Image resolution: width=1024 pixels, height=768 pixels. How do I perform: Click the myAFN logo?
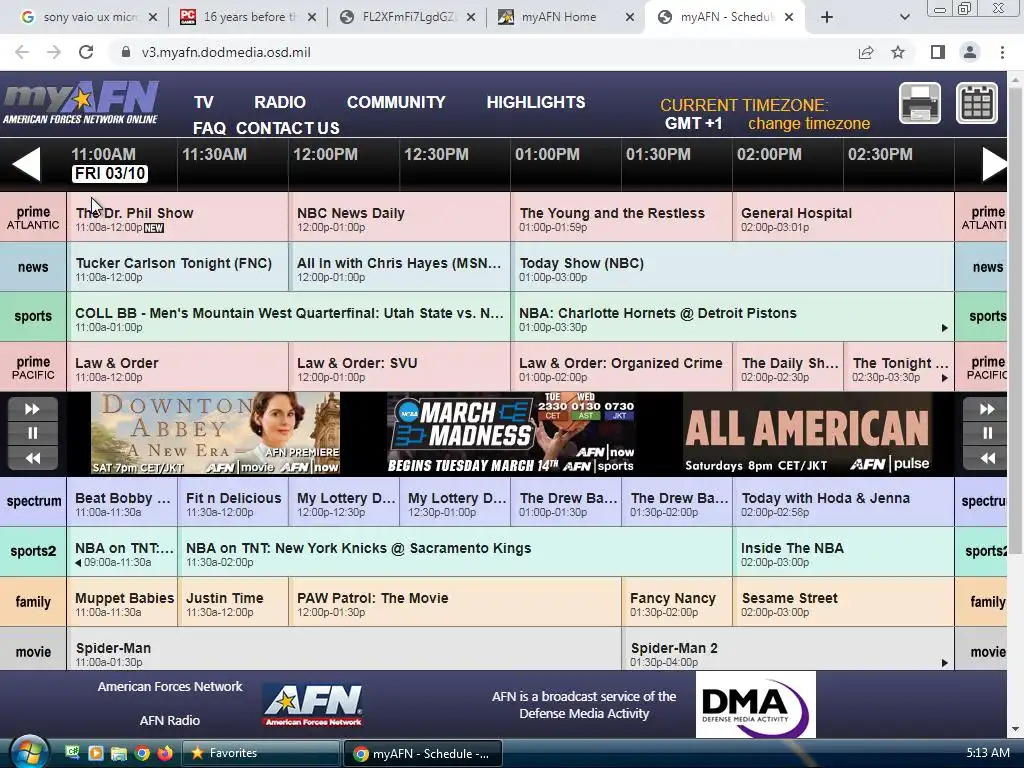(x=81, y=103)
